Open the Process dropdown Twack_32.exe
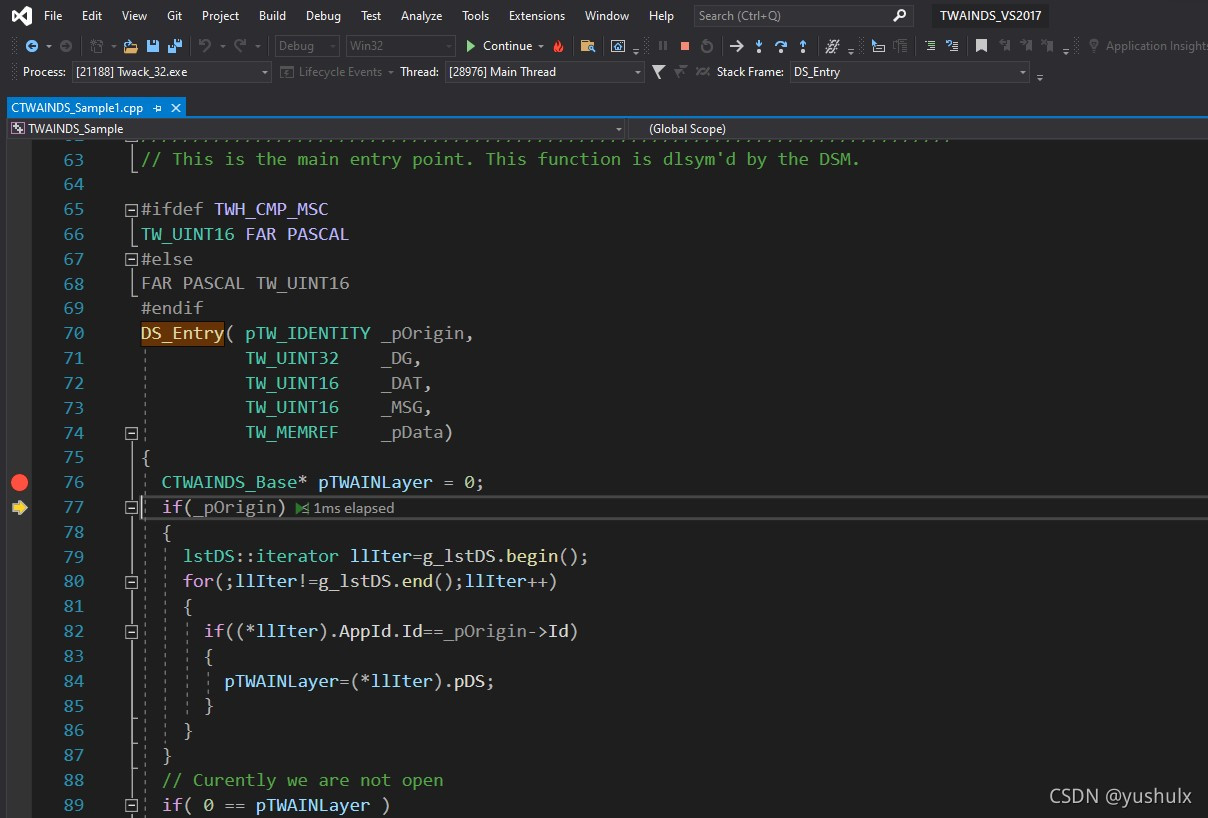The width and height of the screenshot is (1208, 818). [x=172, y=72]
